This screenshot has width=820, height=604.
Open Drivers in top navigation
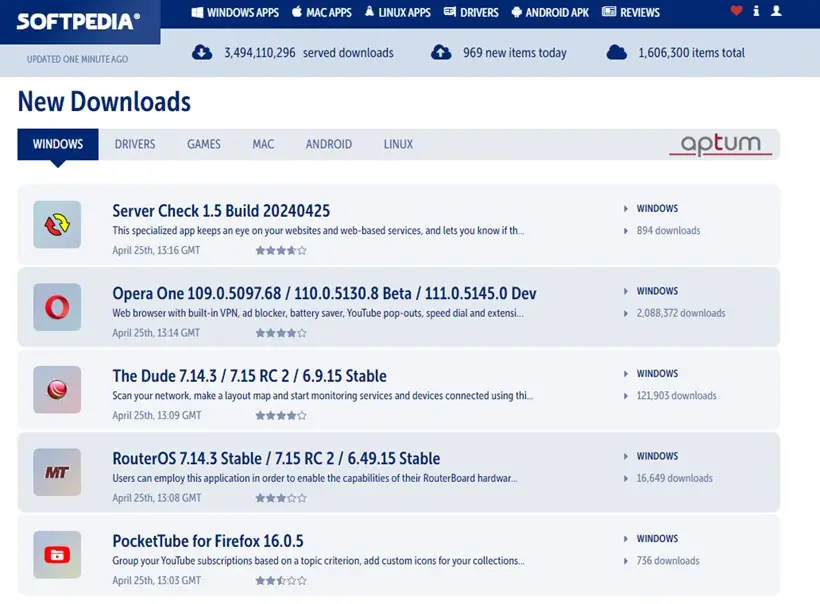click(x=471, y=13)
